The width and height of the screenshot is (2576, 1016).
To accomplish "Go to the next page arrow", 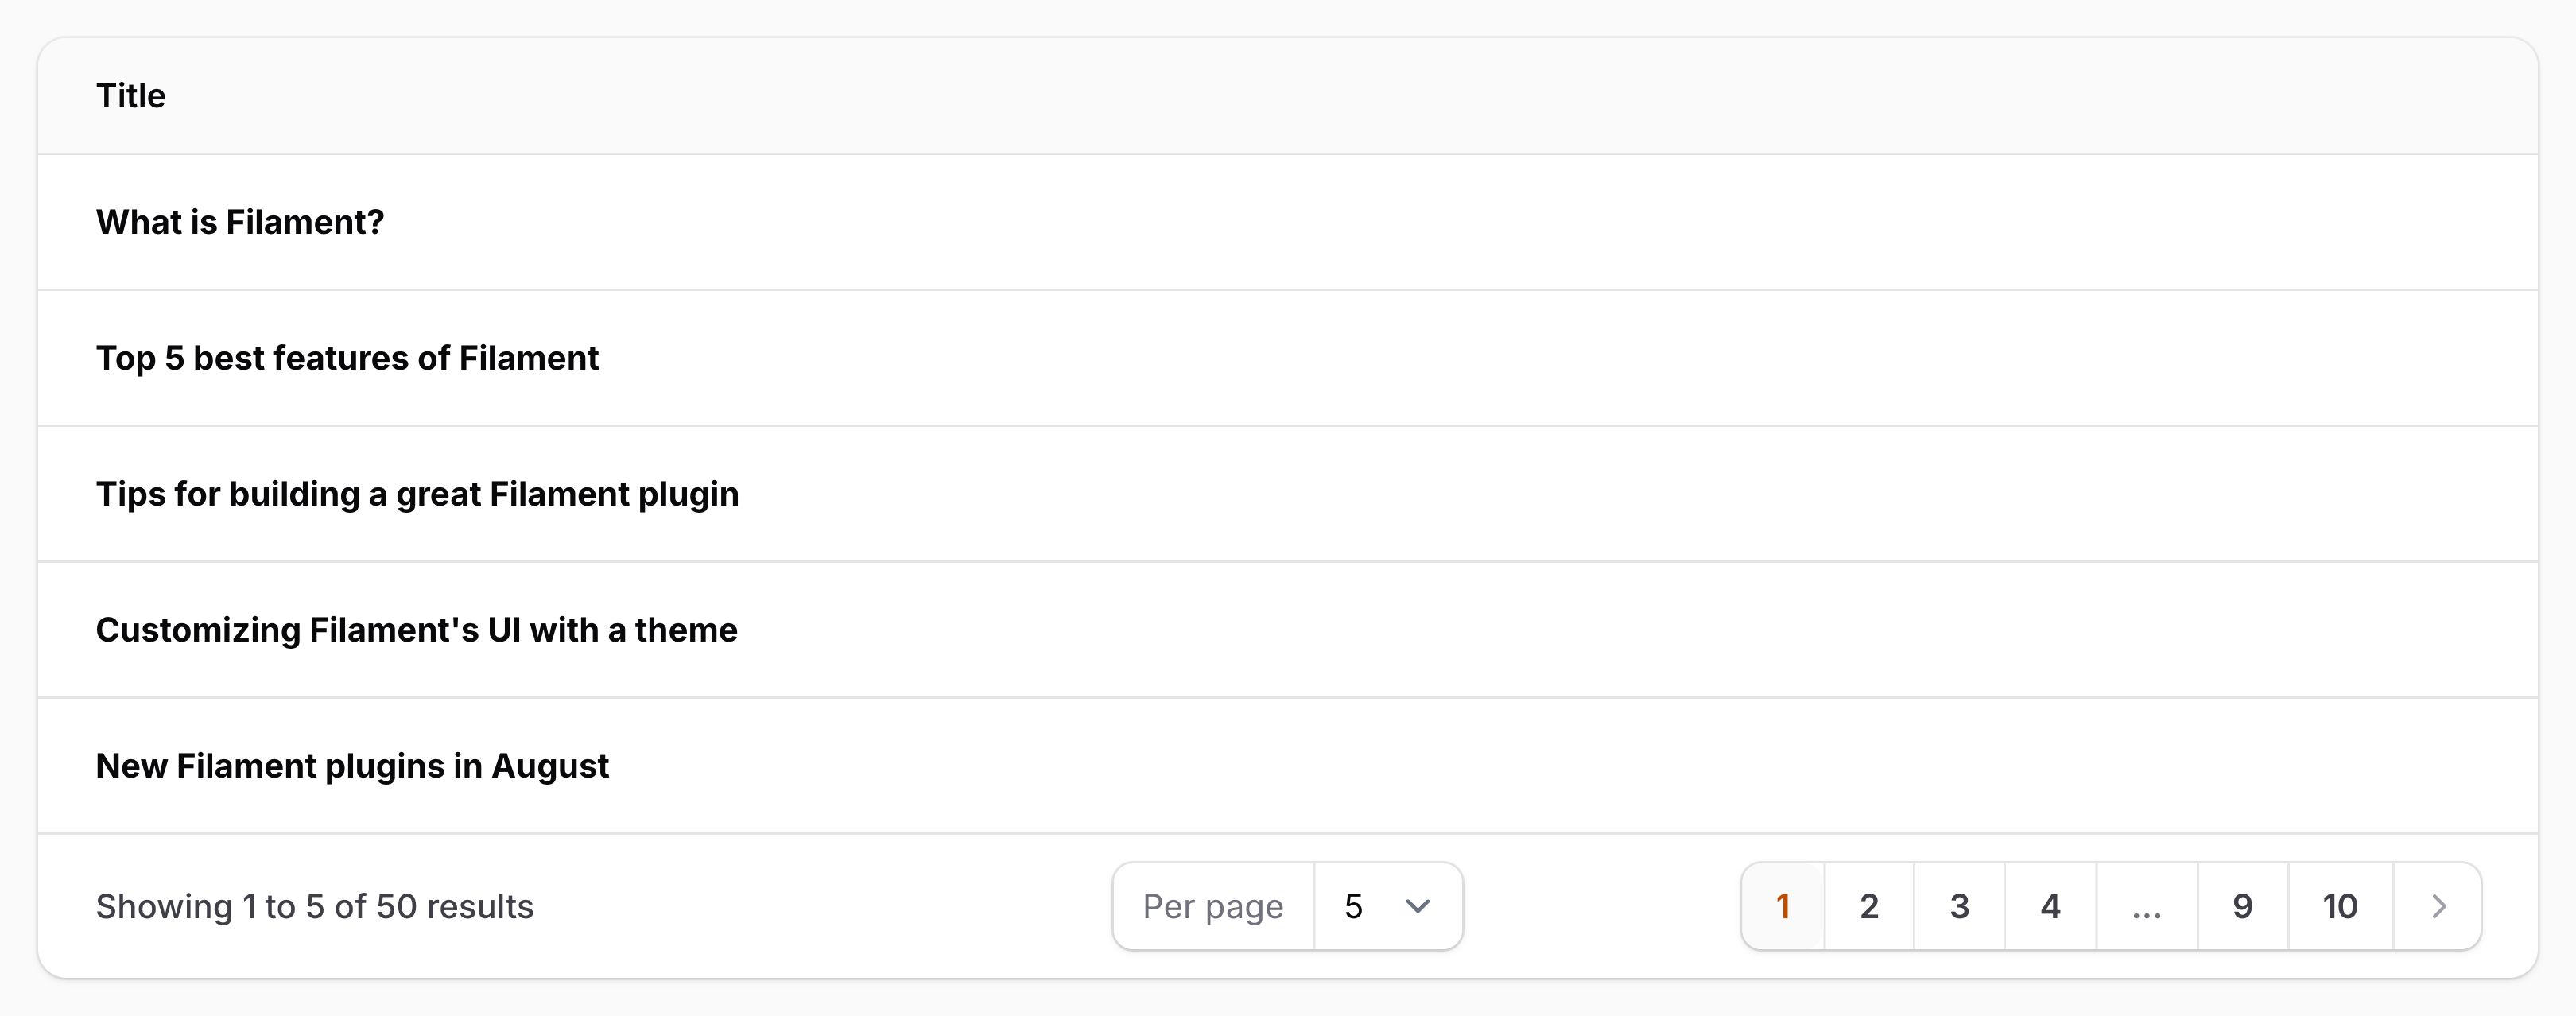I will tap(2438, 906).
